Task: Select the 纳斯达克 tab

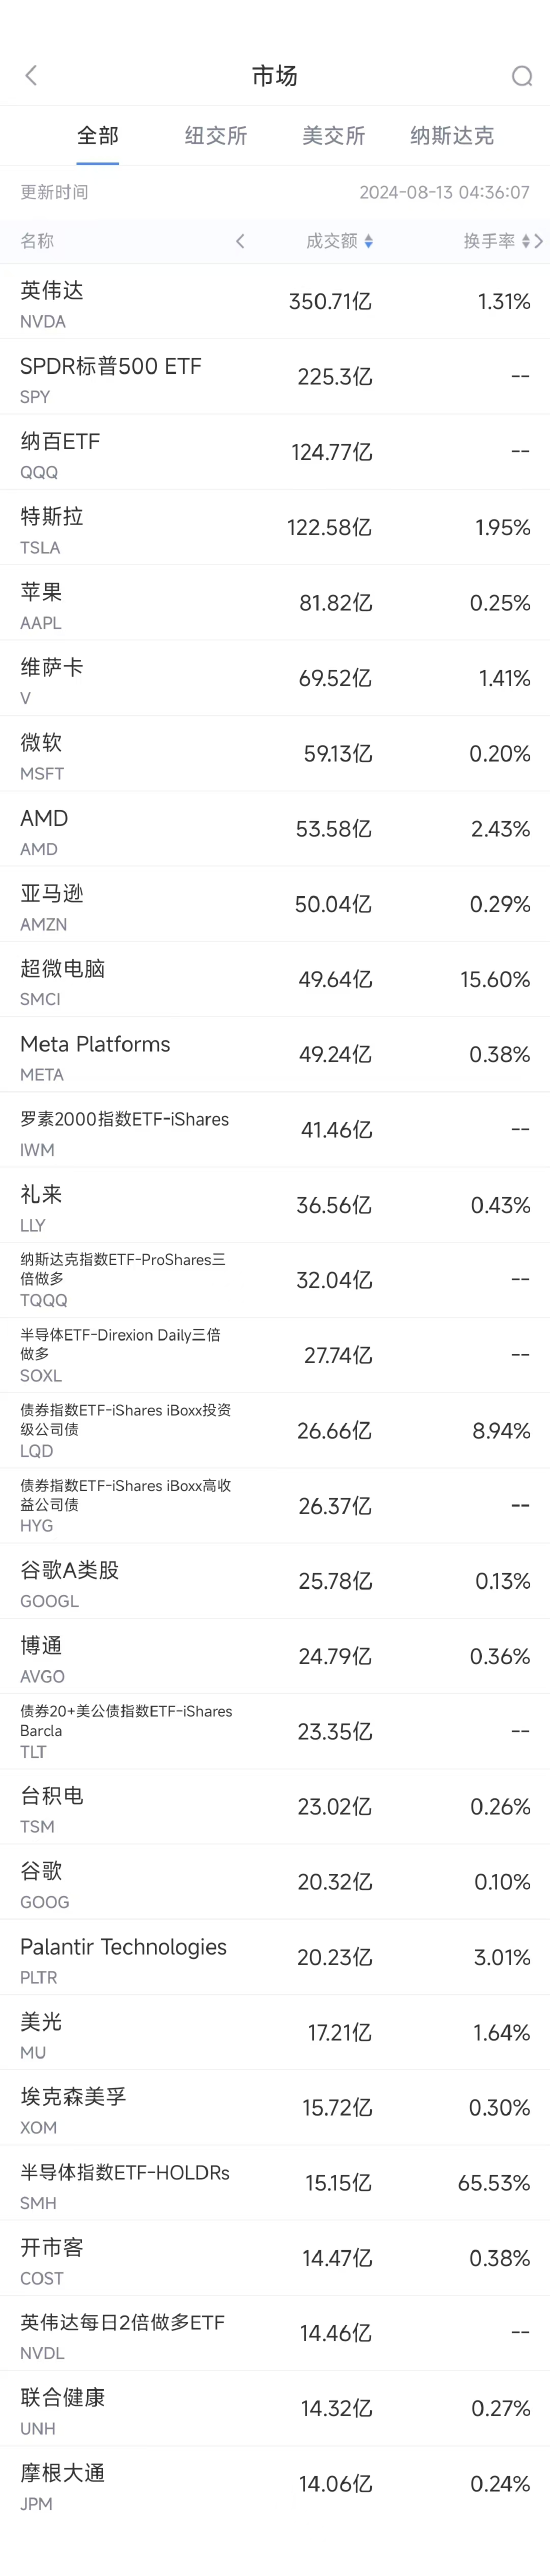Action: 452,136
